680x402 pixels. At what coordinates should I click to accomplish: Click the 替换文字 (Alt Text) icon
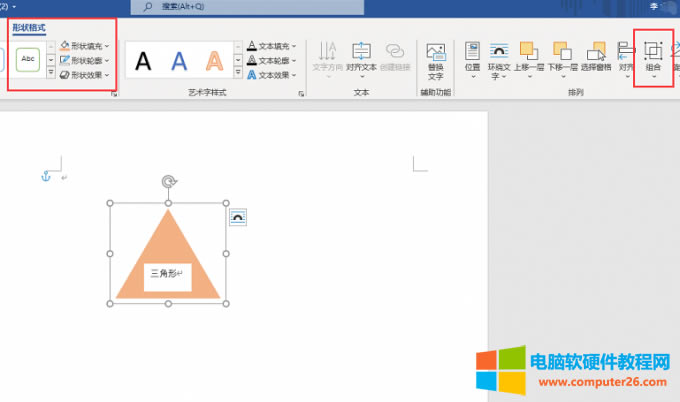[x=435, y=60]
